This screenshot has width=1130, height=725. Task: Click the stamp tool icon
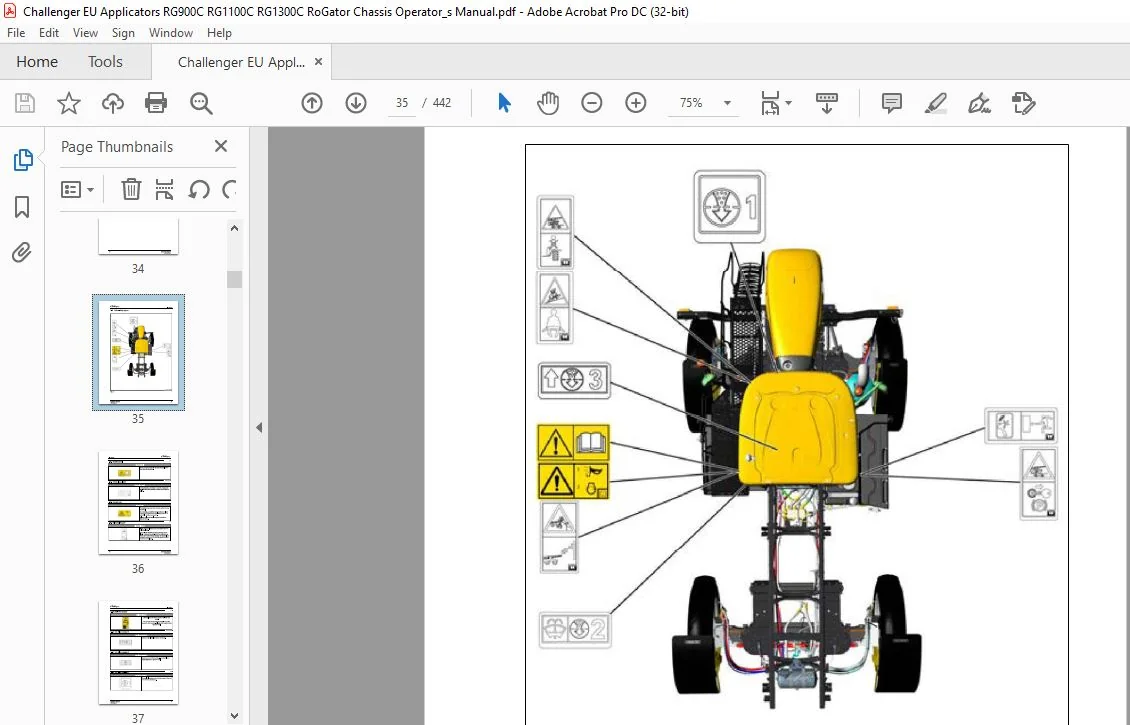click(x=1023, y=103)
